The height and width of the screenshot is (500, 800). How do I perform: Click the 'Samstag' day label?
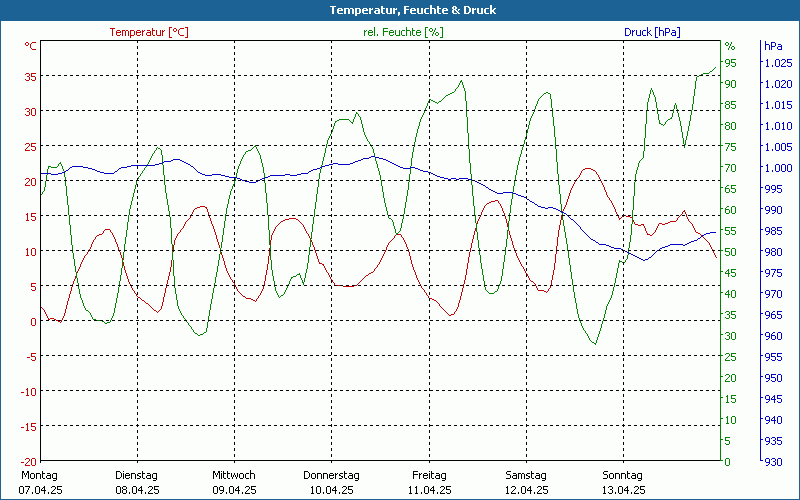tap(526, 475)
